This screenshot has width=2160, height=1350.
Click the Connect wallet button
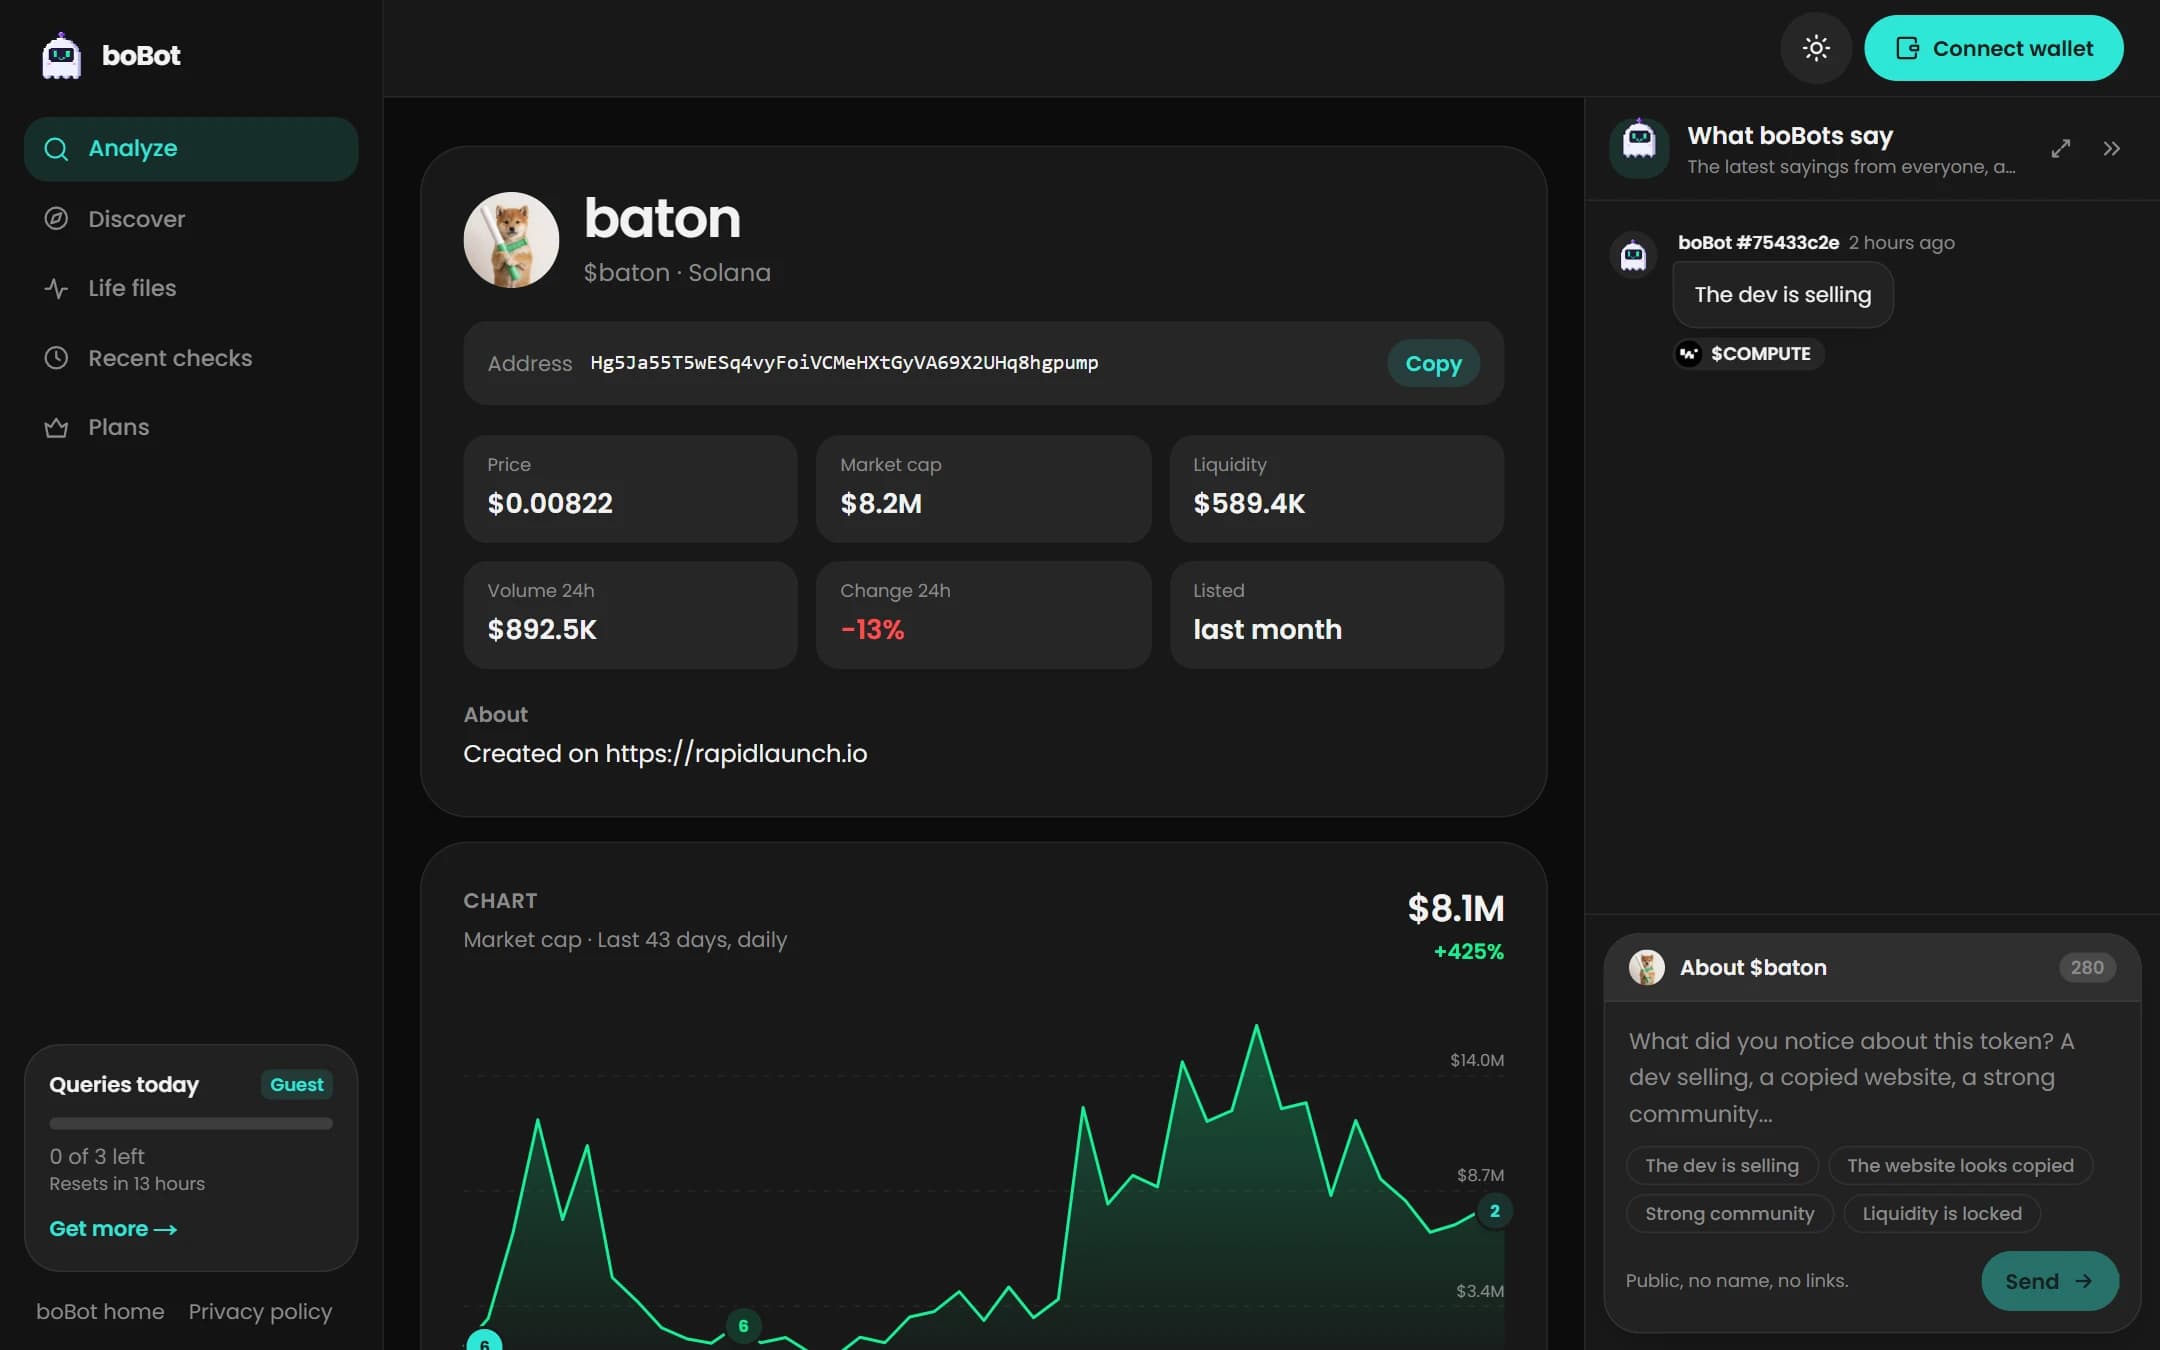[1993, 48]
